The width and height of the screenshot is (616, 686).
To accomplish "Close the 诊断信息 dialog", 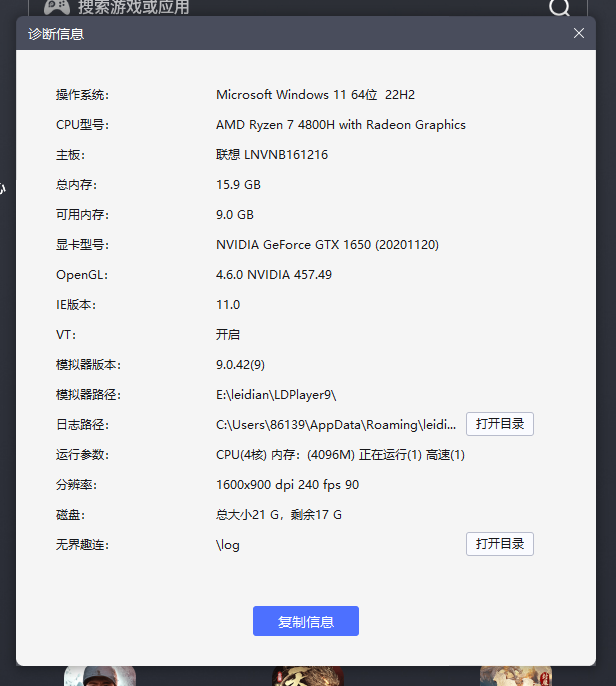I will [578, 33].
